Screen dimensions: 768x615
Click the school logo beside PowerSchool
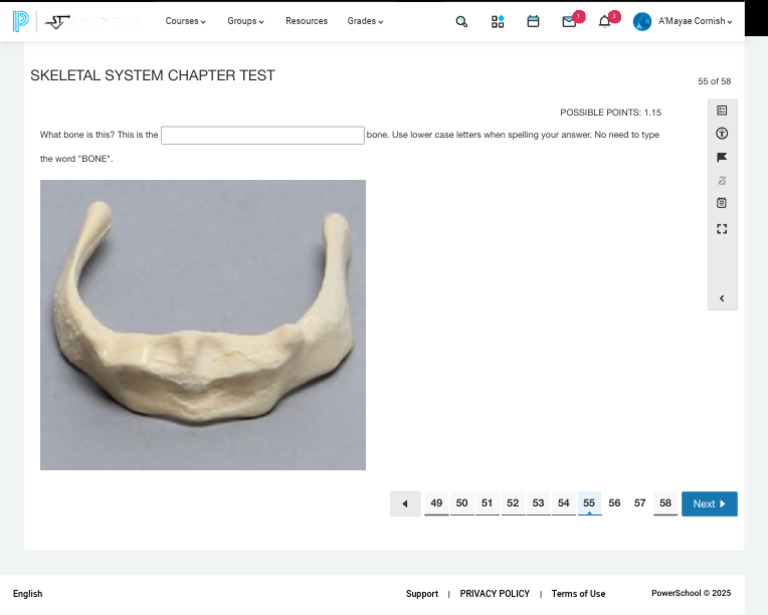pos(57,22)
